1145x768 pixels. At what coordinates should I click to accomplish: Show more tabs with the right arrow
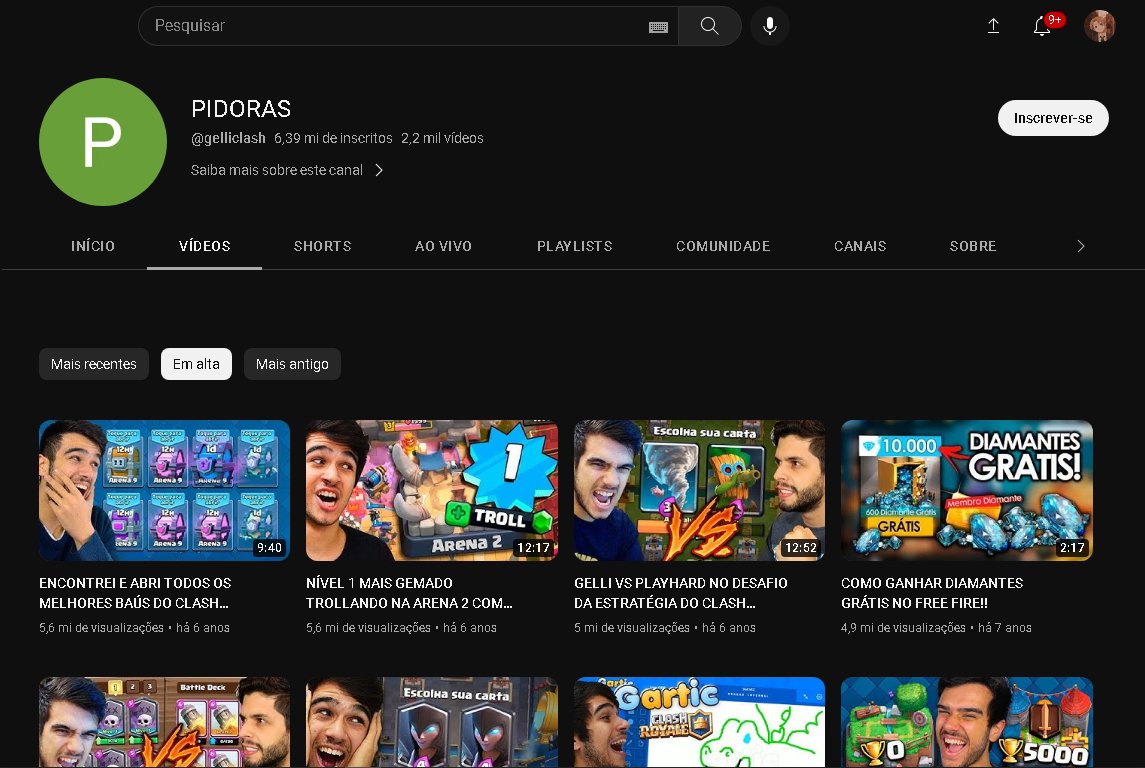pos(1081,246)
